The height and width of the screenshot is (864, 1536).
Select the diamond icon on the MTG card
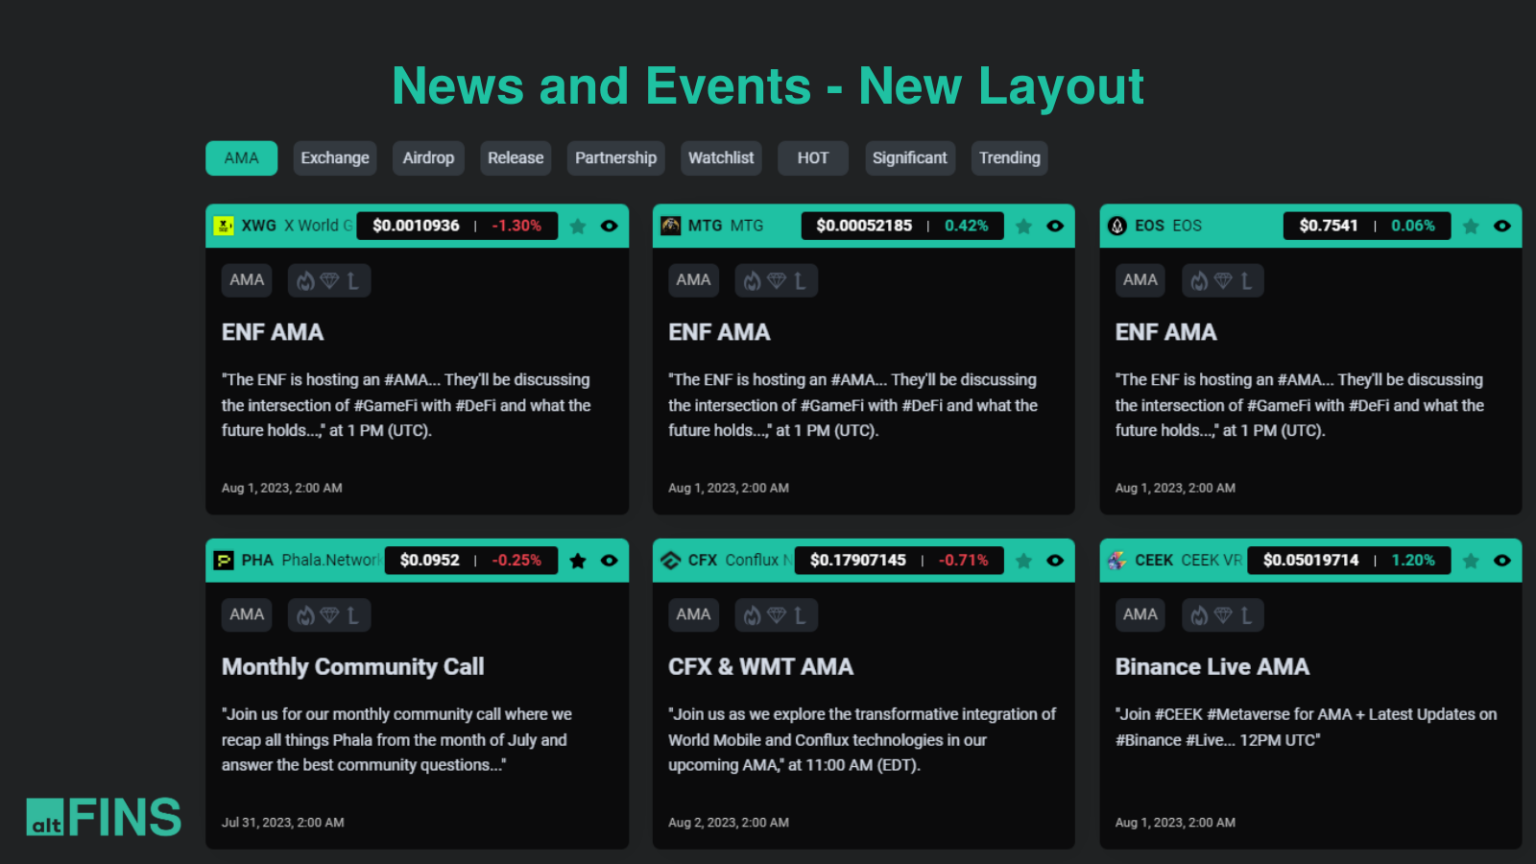(x=776, y=280)
